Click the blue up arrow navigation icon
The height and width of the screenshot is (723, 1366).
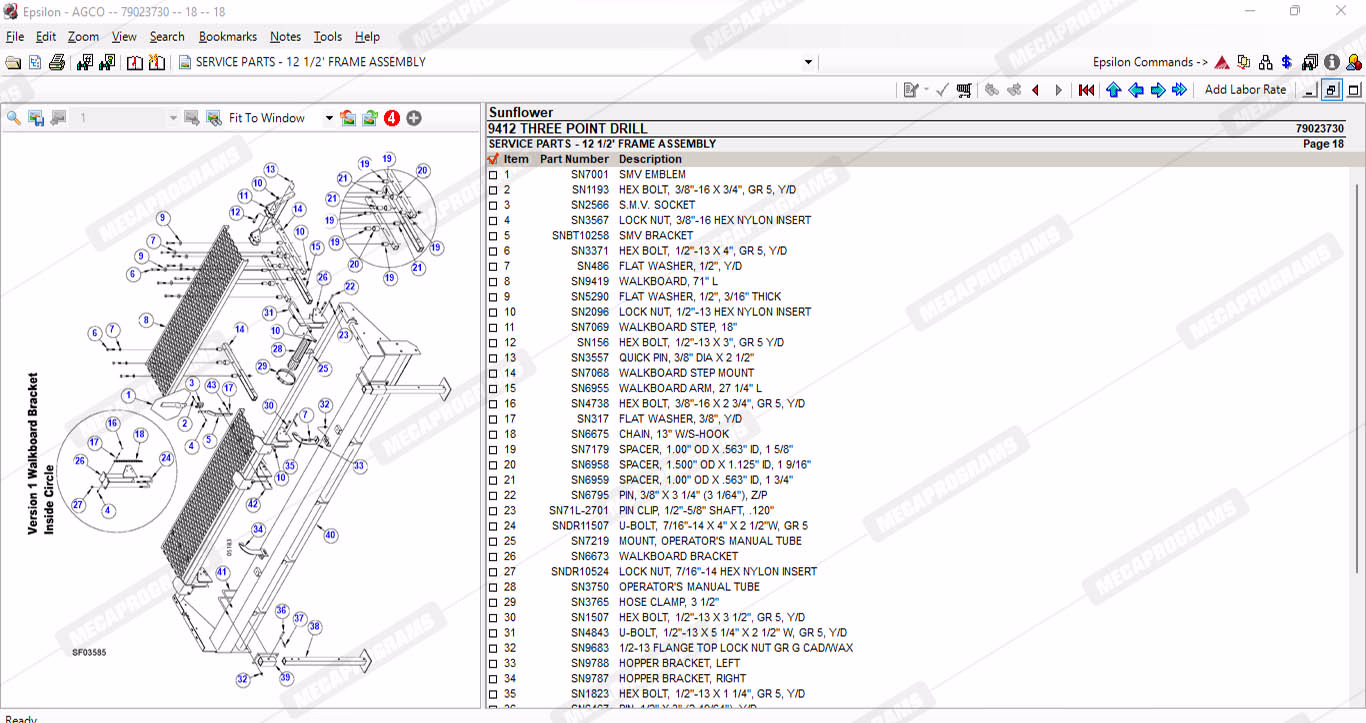point(1113,90)
